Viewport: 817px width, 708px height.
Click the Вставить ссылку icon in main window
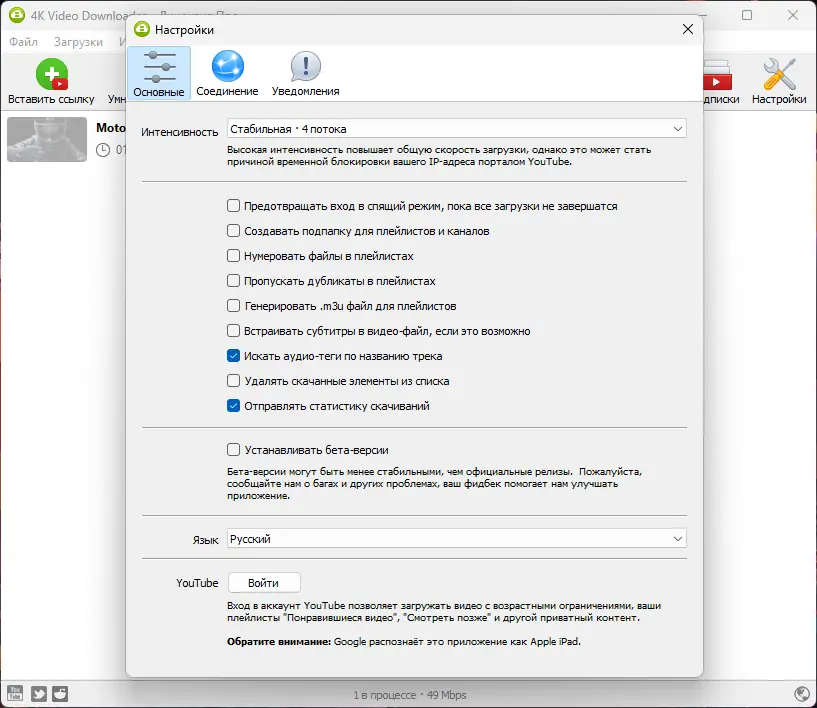(52, 74)
